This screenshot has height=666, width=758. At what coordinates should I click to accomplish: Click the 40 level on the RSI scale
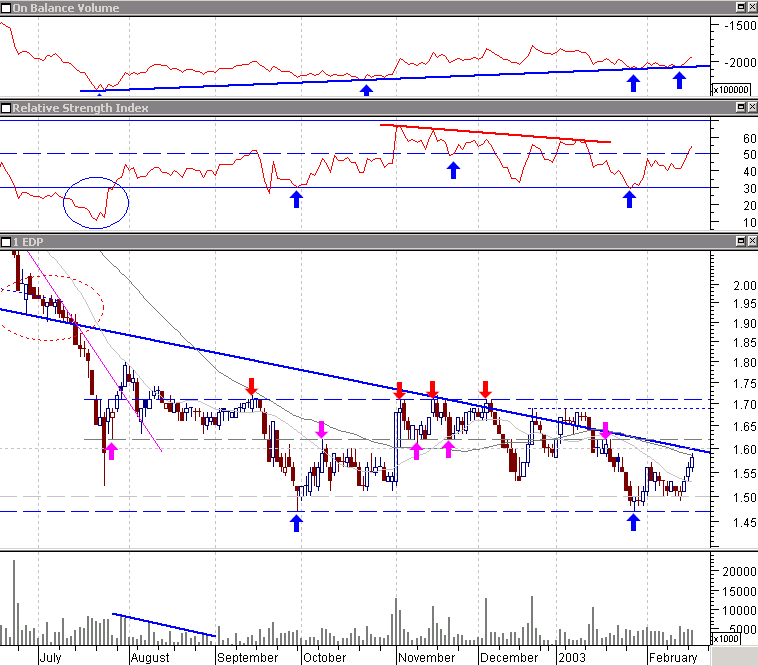click(750, 172)
